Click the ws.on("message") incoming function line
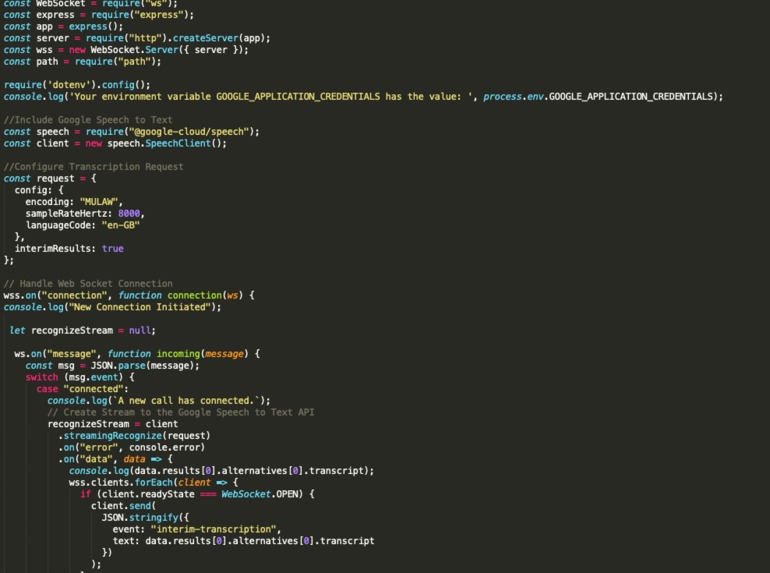The width and height of the screenshot is (770, 573). [x=137, y=354]
